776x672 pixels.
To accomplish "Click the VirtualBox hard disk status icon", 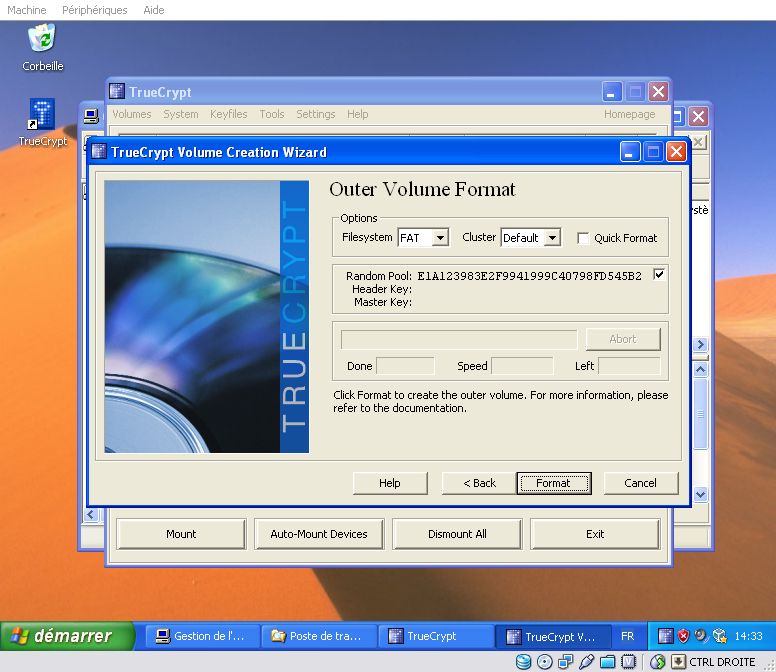I will coord(524,662).
